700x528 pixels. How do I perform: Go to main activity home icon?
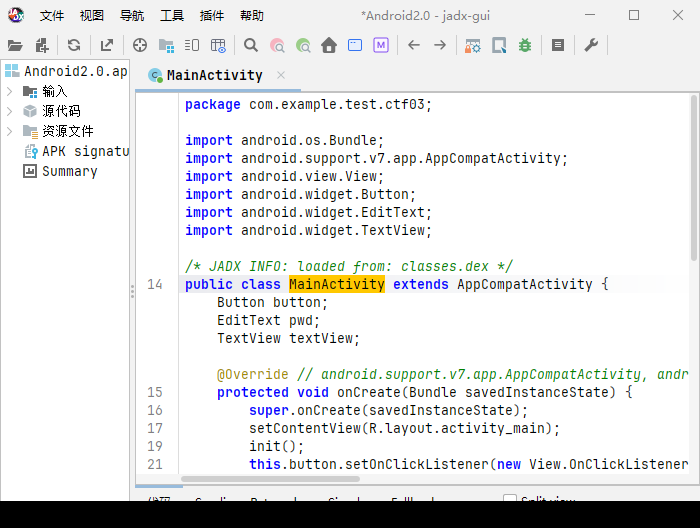[x=329, y=45]
